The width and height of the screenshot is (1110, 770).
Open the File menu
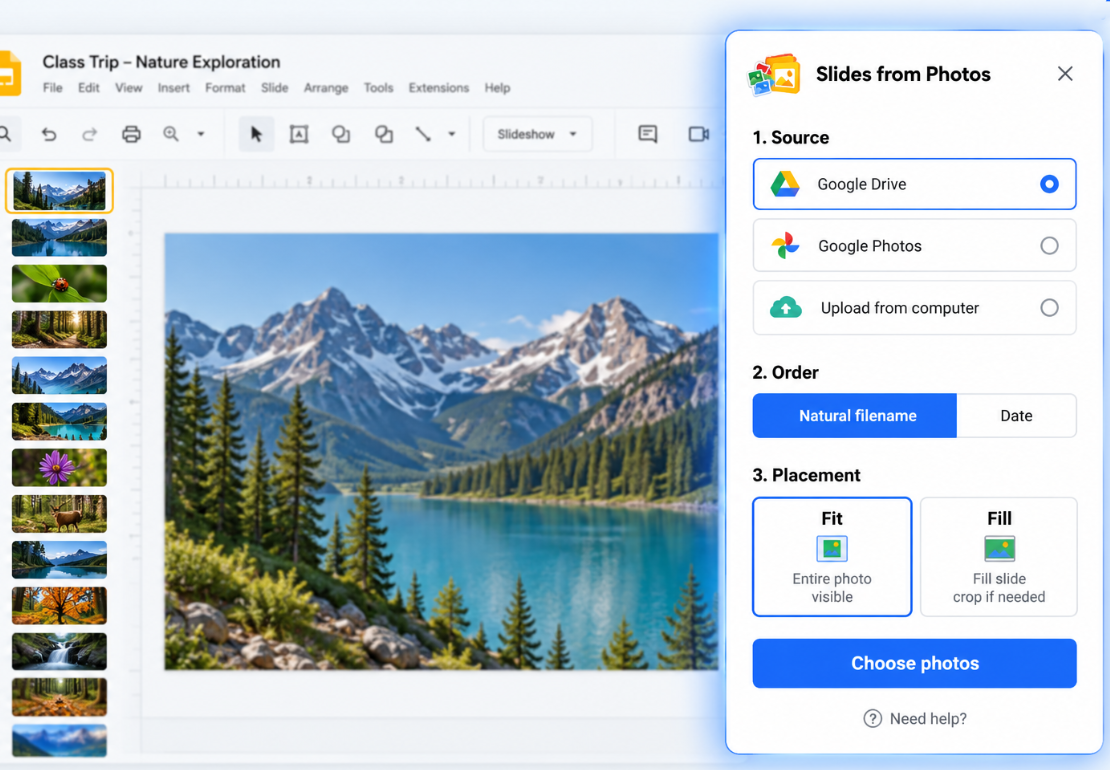pos(52,88)
